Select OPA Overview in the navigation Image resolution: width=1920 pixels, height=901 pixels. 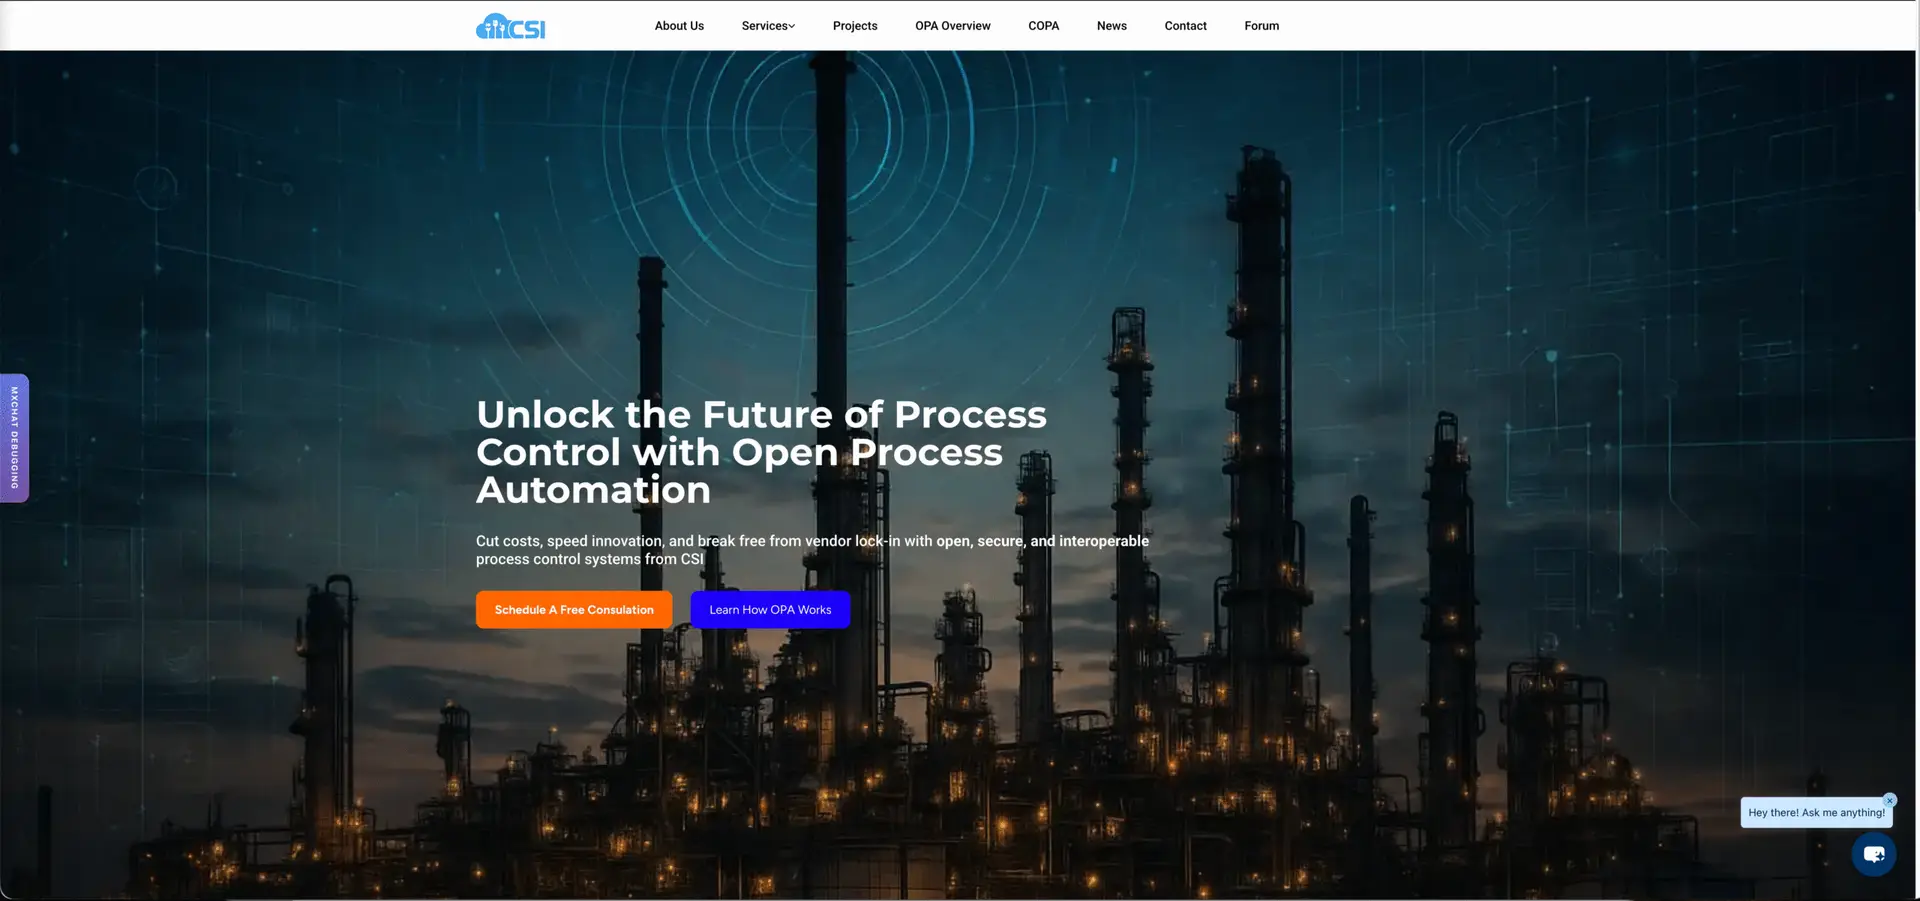pos(952,26)
